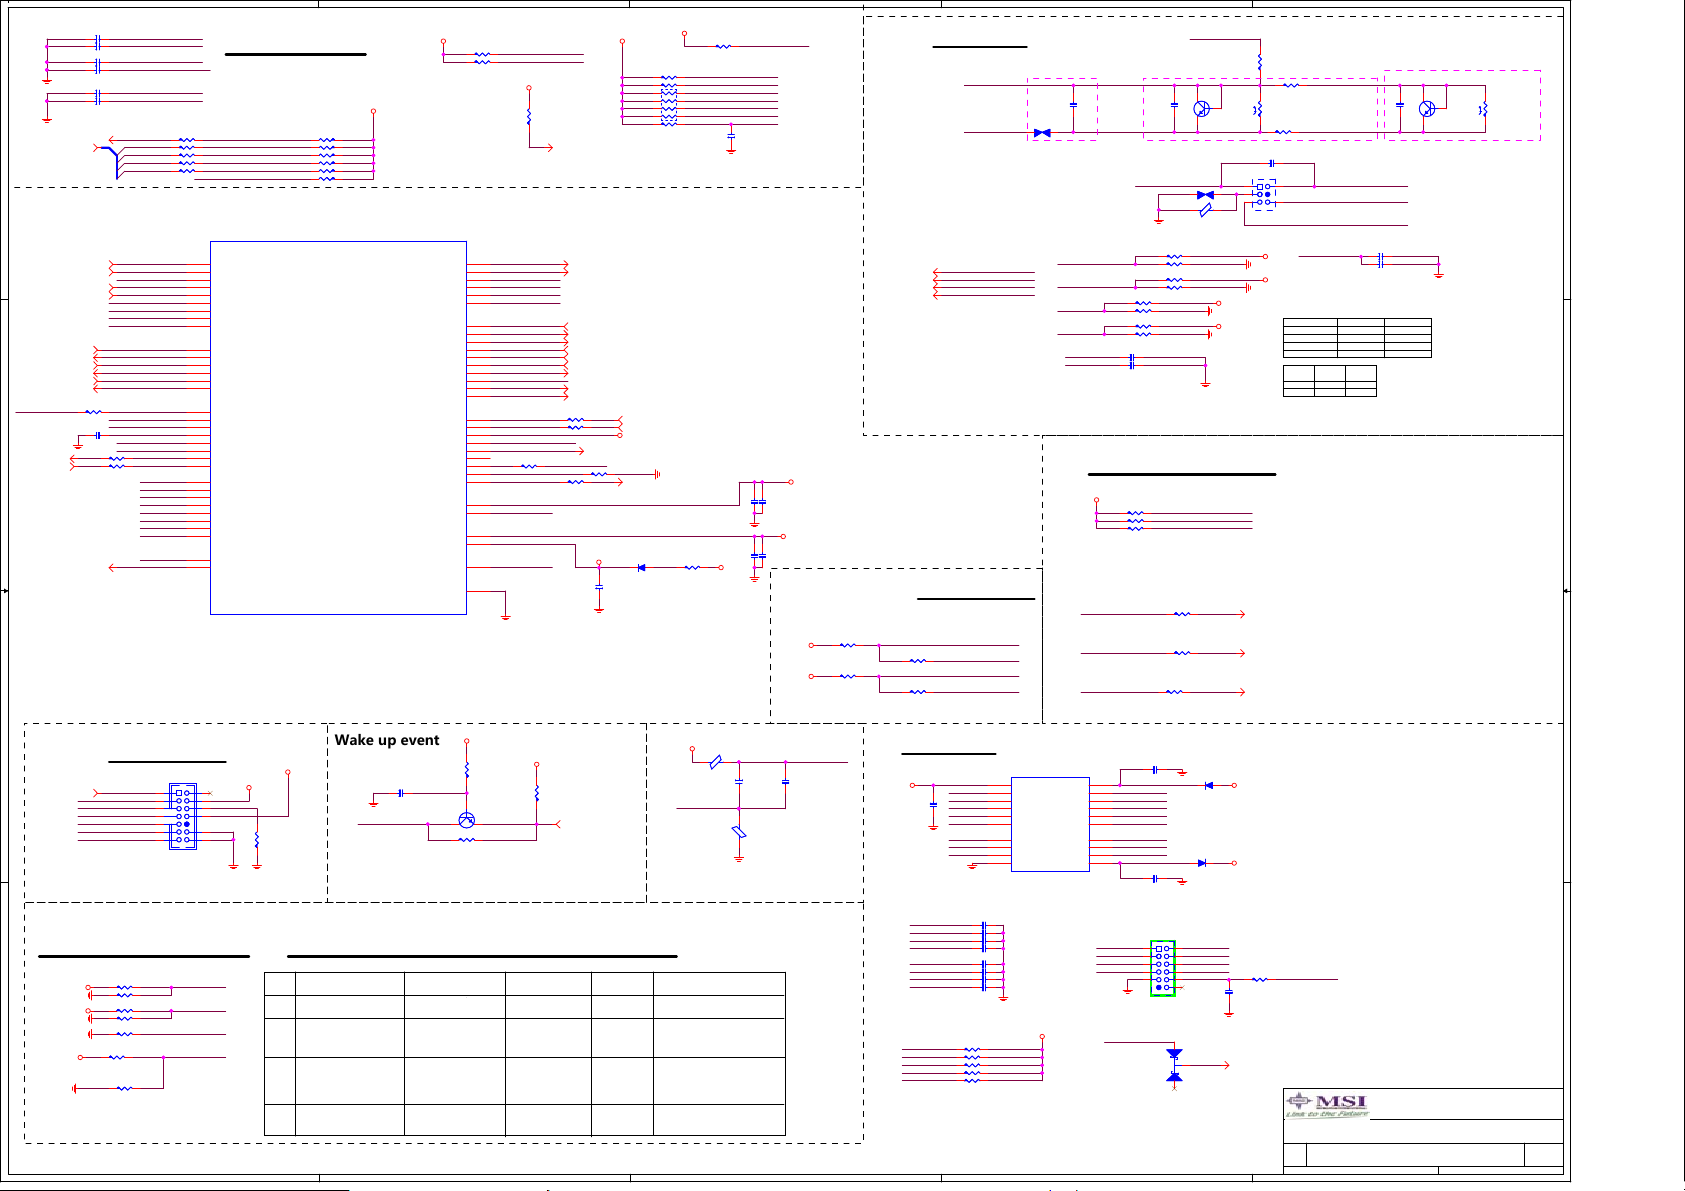This screenshot has width=1685, height=1191.
Task: Select the smaller blue IC block near MSI logo
Action: click(1050, 824)
